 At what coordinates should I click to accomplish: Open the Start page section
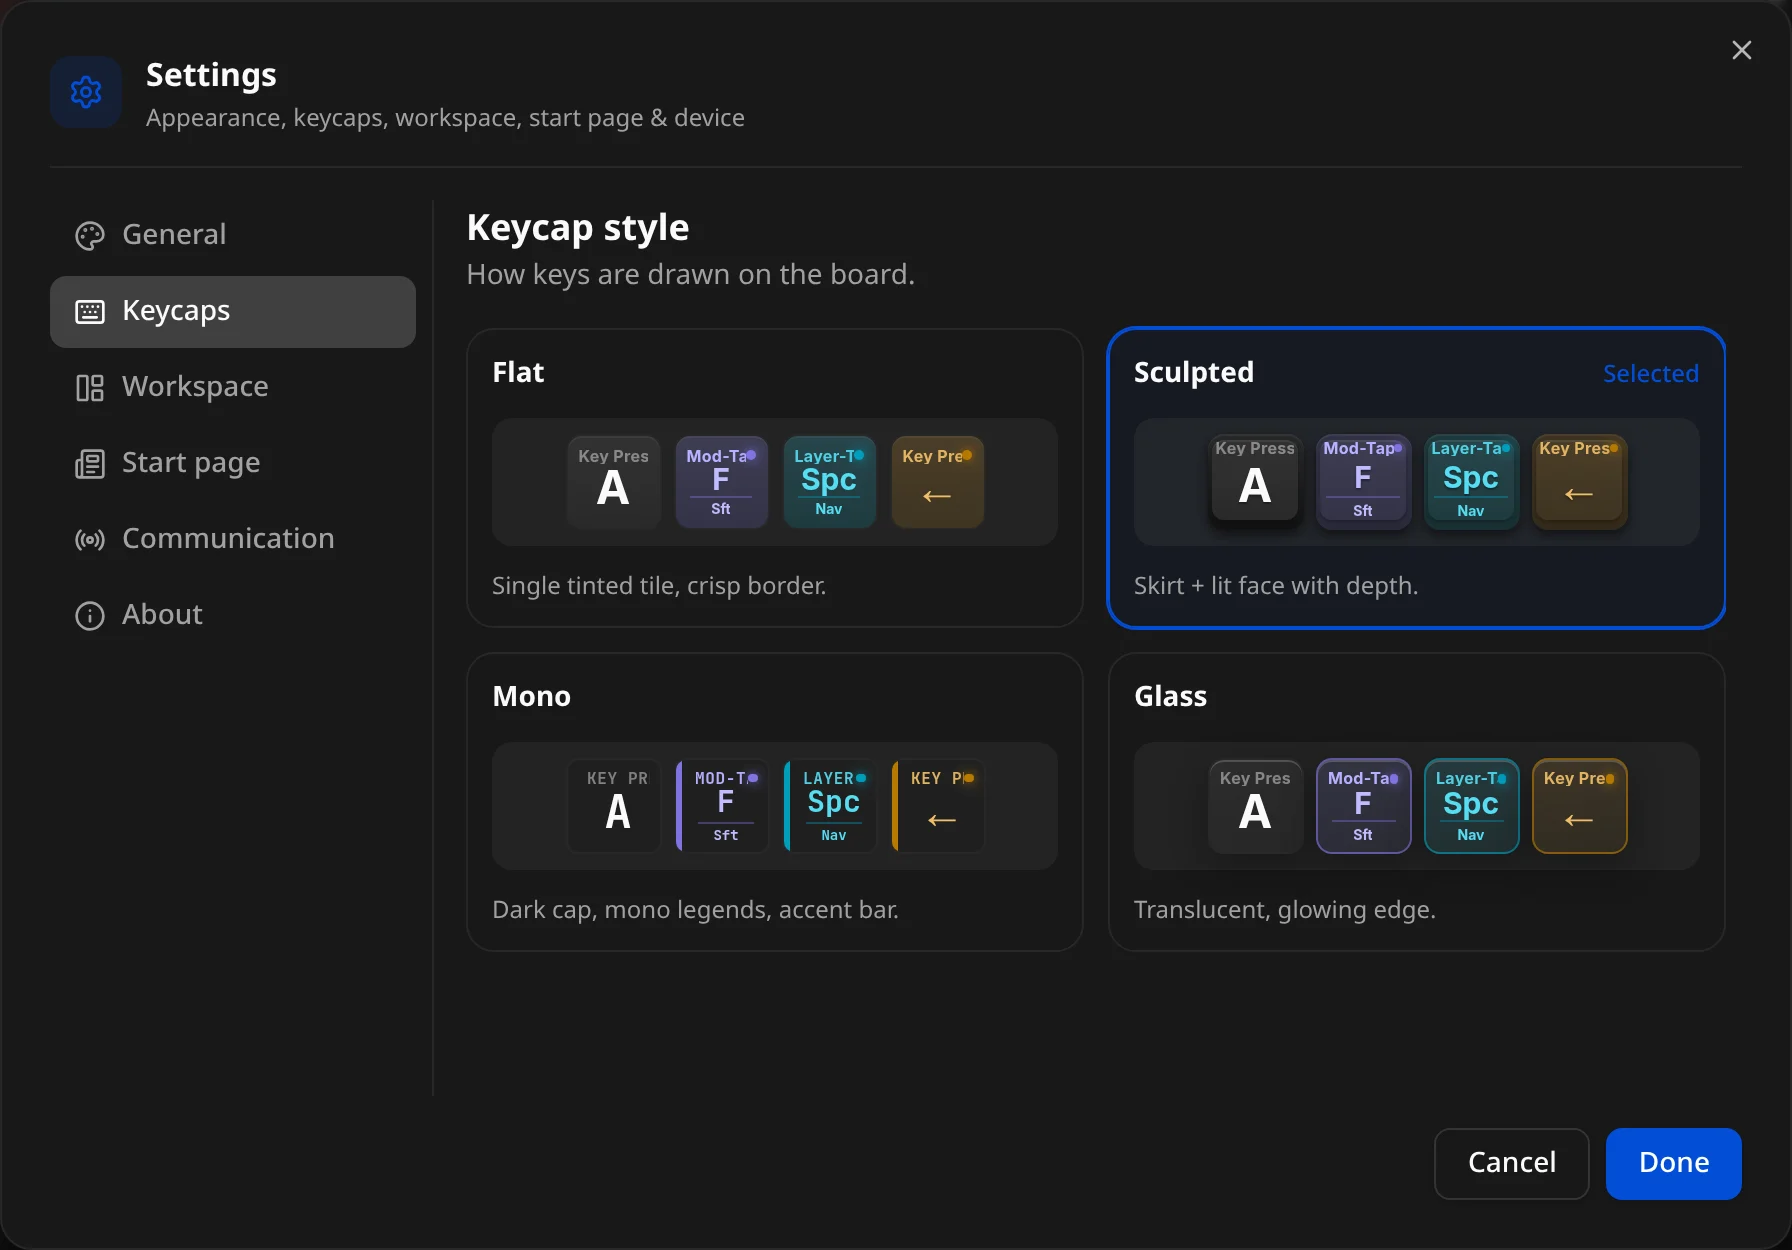(x=233, y=463)
